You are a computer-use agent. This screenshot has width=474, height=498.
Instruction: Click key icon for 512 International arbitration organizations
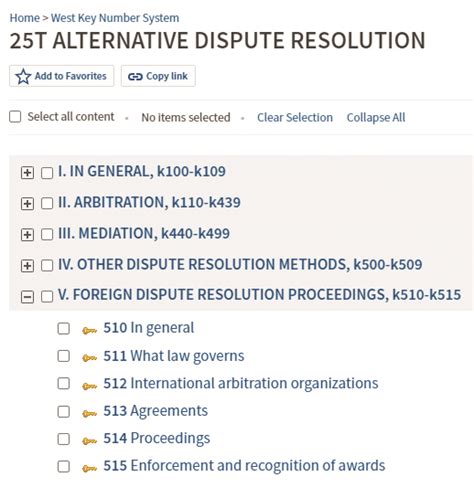pos(89,386)
